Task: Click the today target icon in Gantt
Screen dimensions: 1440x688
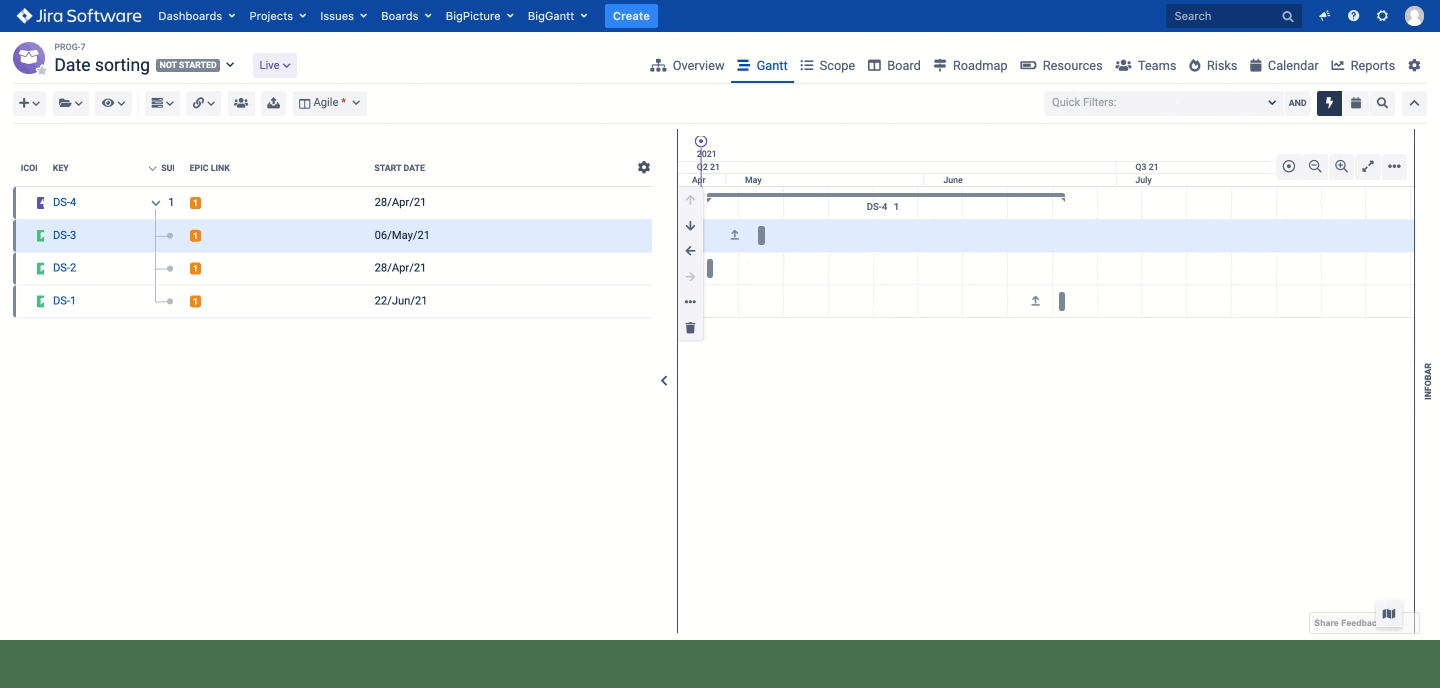Action: pos(1289,167)
